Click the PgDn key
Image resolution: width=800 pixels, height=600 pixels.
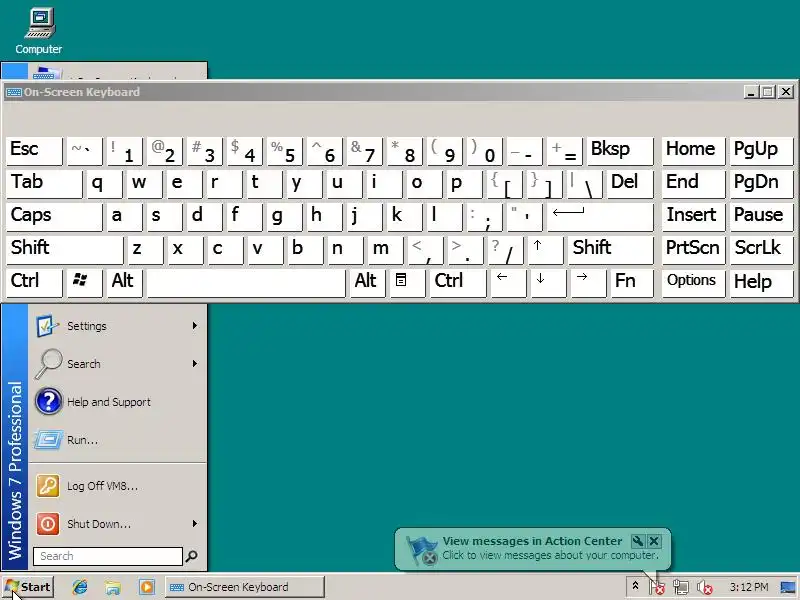[x=761, y=184]
